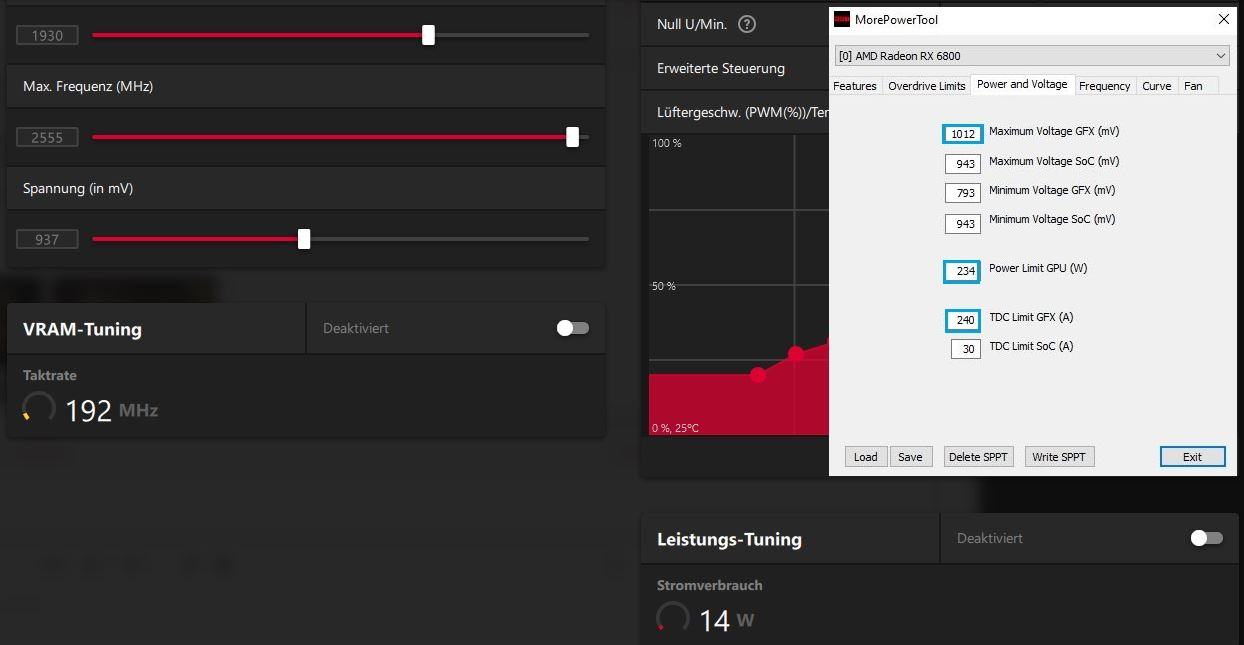Click the Minimum Voltage SoC input field
Screen dimensions: 1244x645
coord(964,223)
